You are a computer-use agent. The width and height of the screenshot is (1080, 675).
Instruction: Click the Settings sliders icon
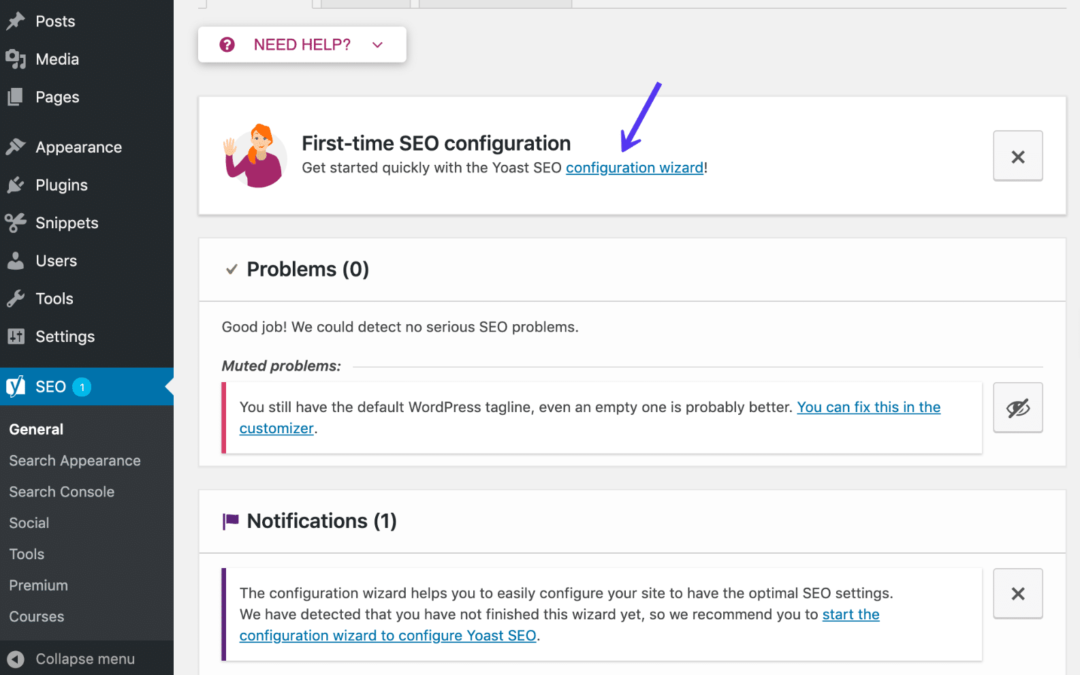pyautogui.click(x=16, y=336)
